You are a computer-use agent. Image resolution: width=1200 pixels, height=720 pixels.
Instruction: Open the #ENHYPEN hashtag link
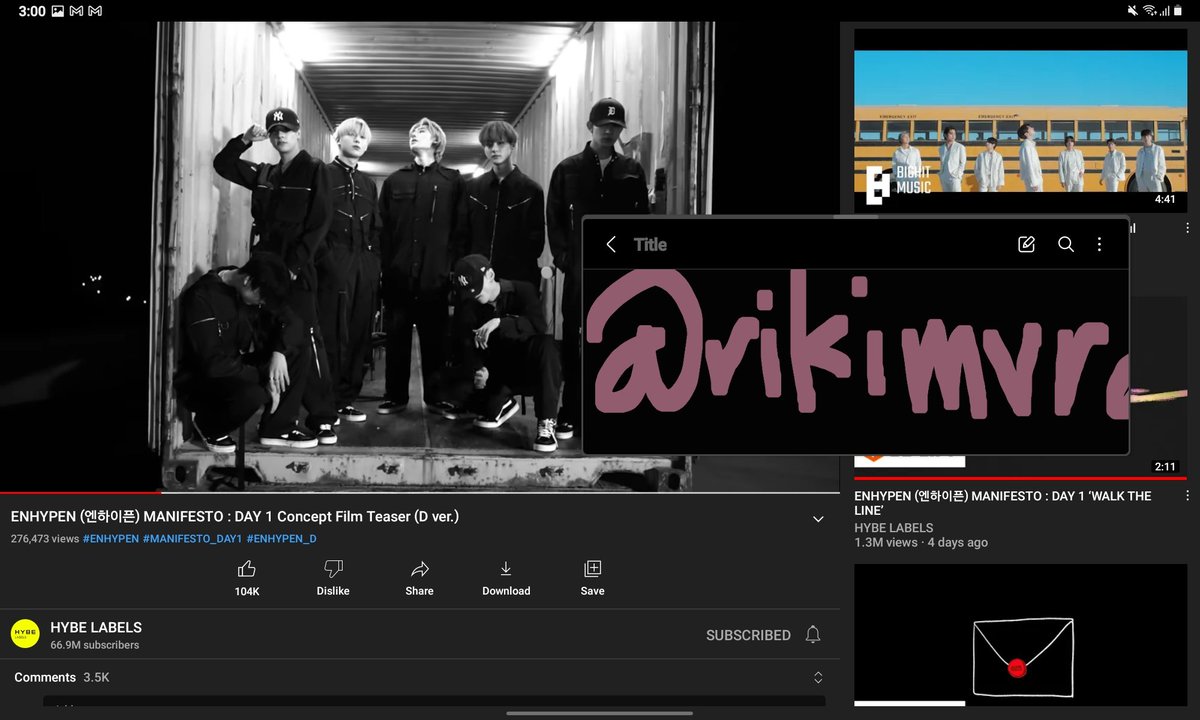tap(111, 539)
